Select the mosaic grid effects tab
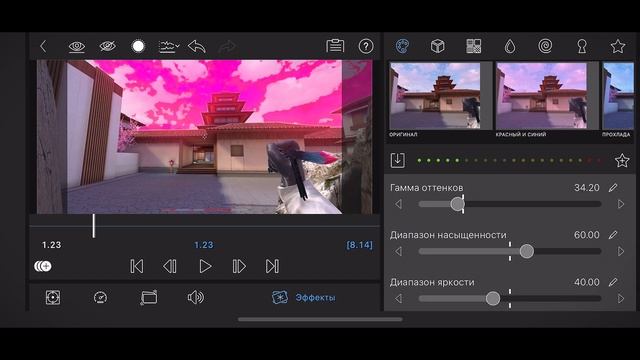This screenshot has height=360, width=640. tap(473, 46)
